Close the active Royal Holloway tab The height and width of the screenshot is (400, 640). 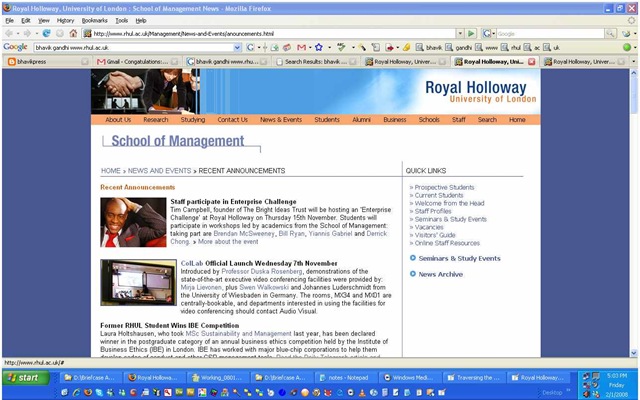tap(531, 62)
